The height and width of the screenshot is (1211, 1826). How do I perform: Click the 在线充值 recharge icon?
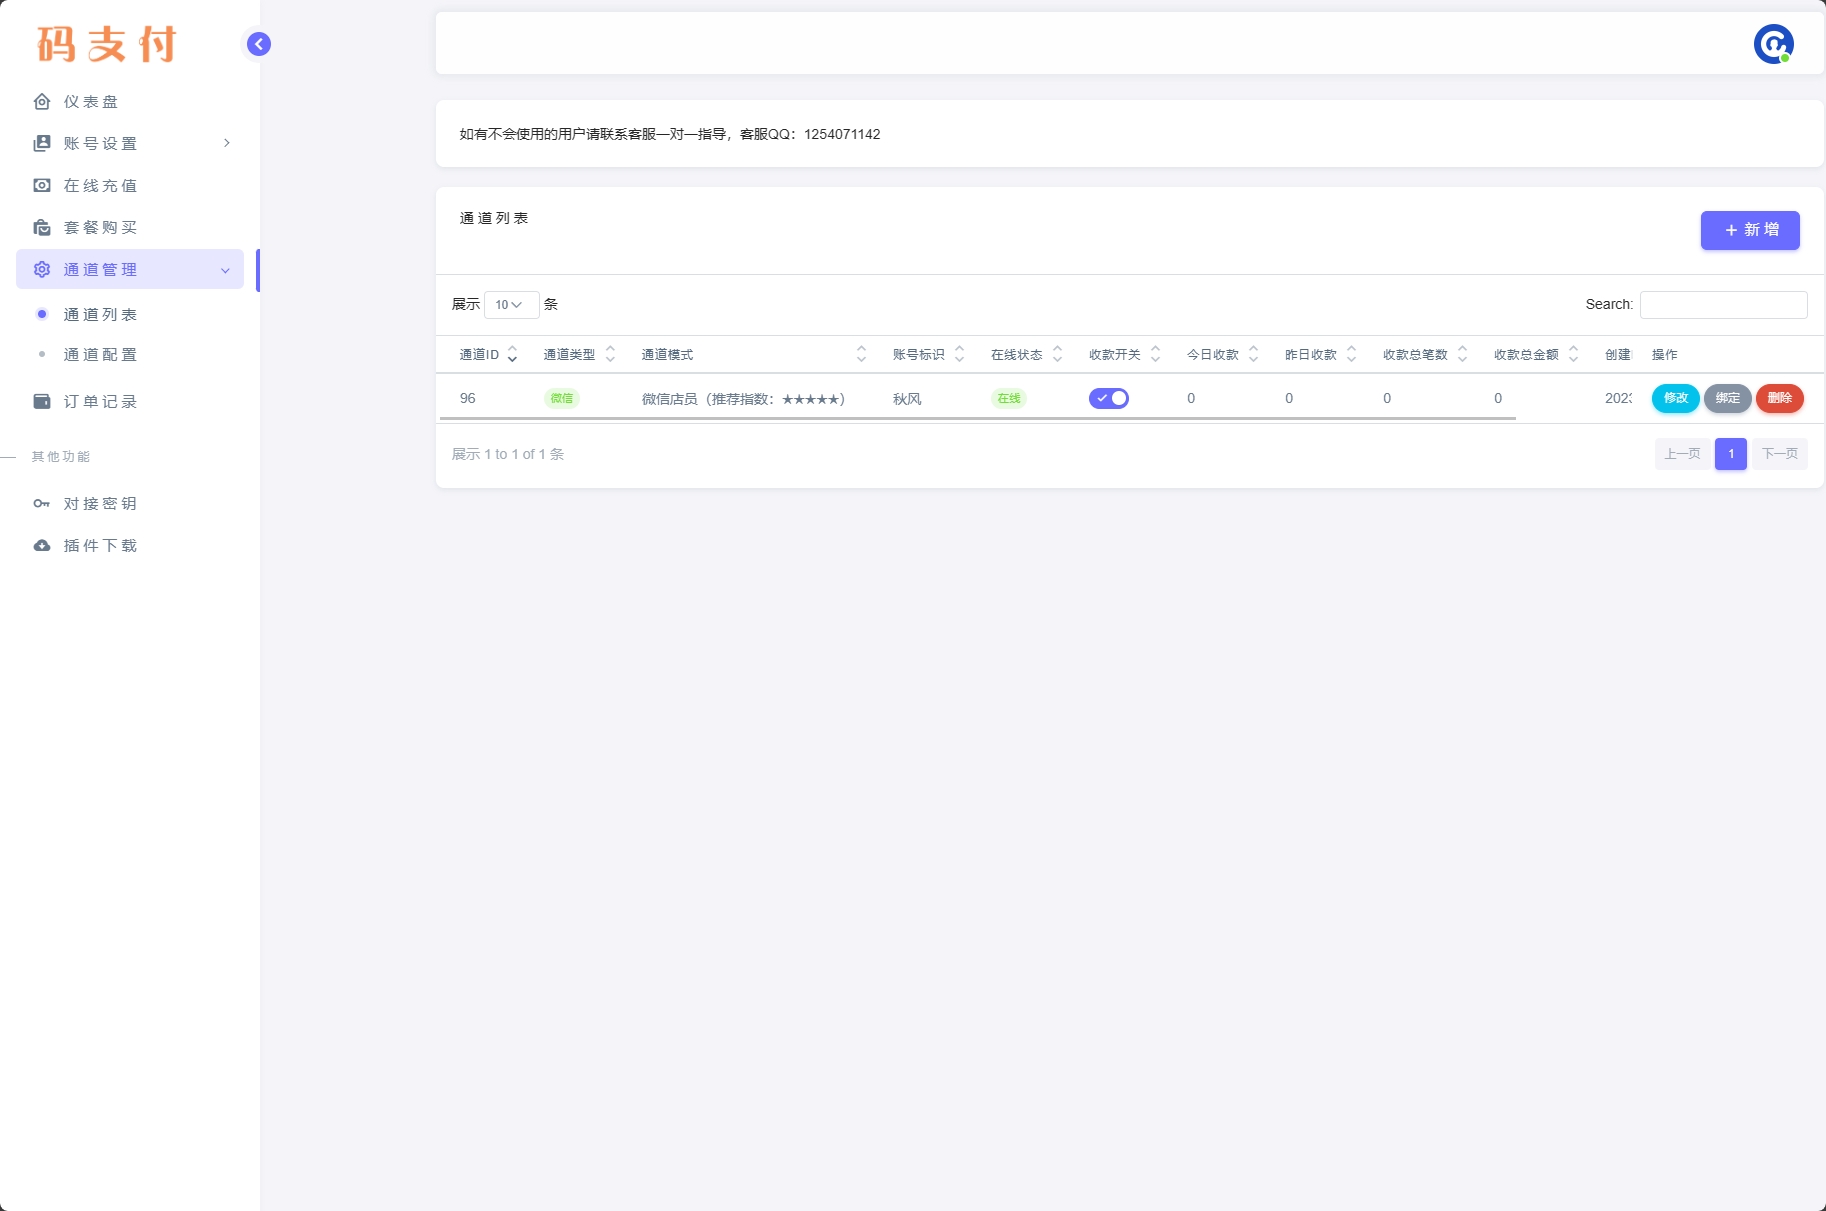point(42,186)
